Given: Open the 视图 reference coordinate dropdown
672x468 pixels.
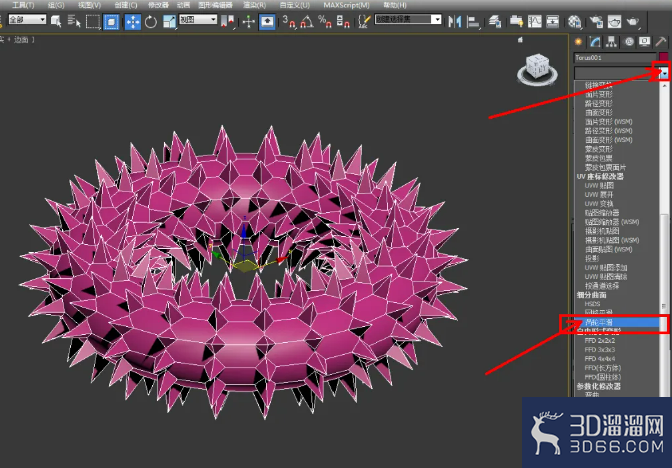Looking at the screenshot, I should (198, 19).
